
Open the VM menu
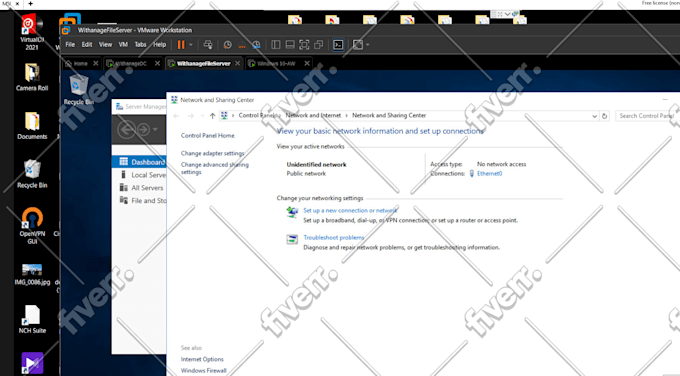tap(123, 45)
